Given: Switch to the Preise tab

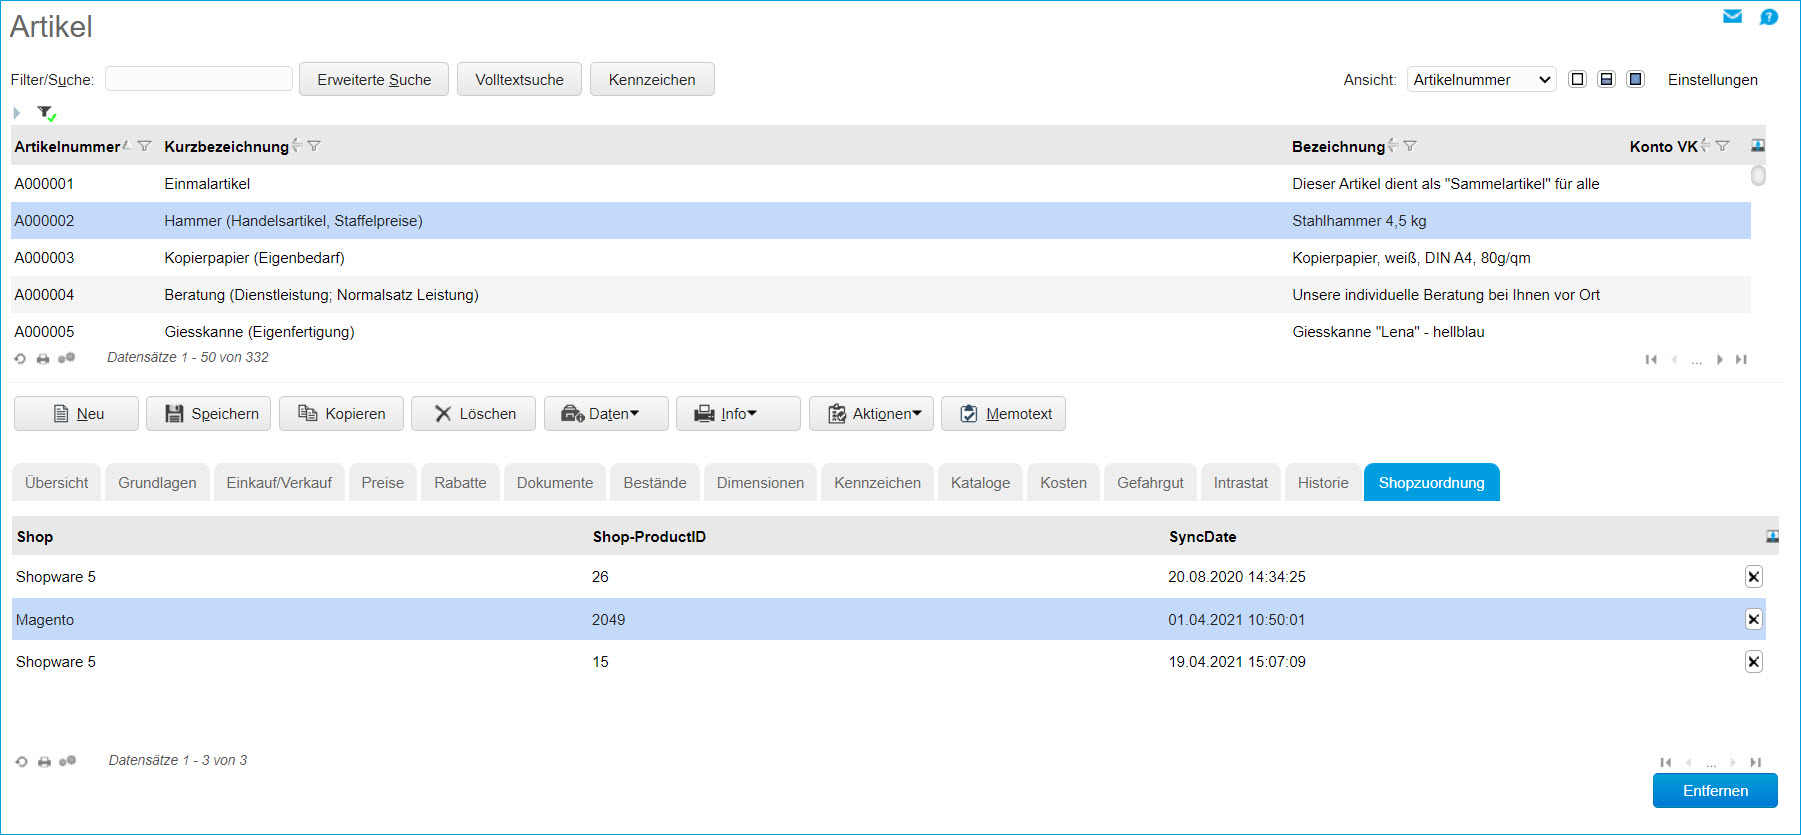Looking at the screenshot, I should (382, 483).
